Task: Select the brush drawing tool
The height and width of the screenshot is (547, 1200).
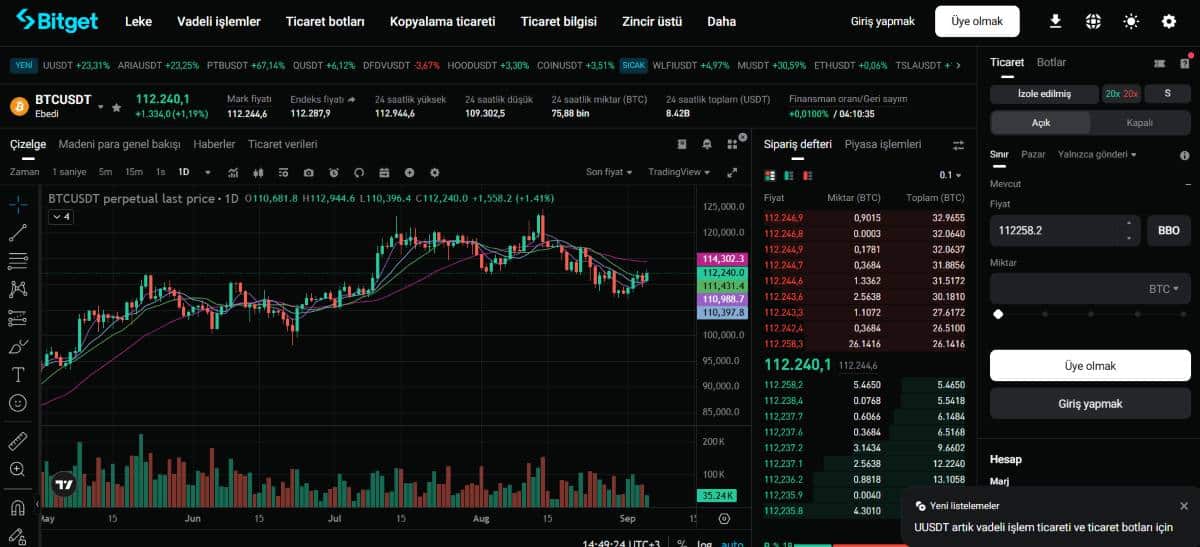Action: (18, 347)
